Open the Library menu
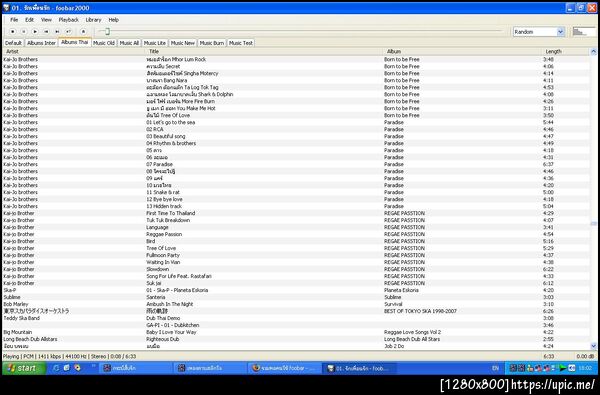 click(x=93, y=20)
